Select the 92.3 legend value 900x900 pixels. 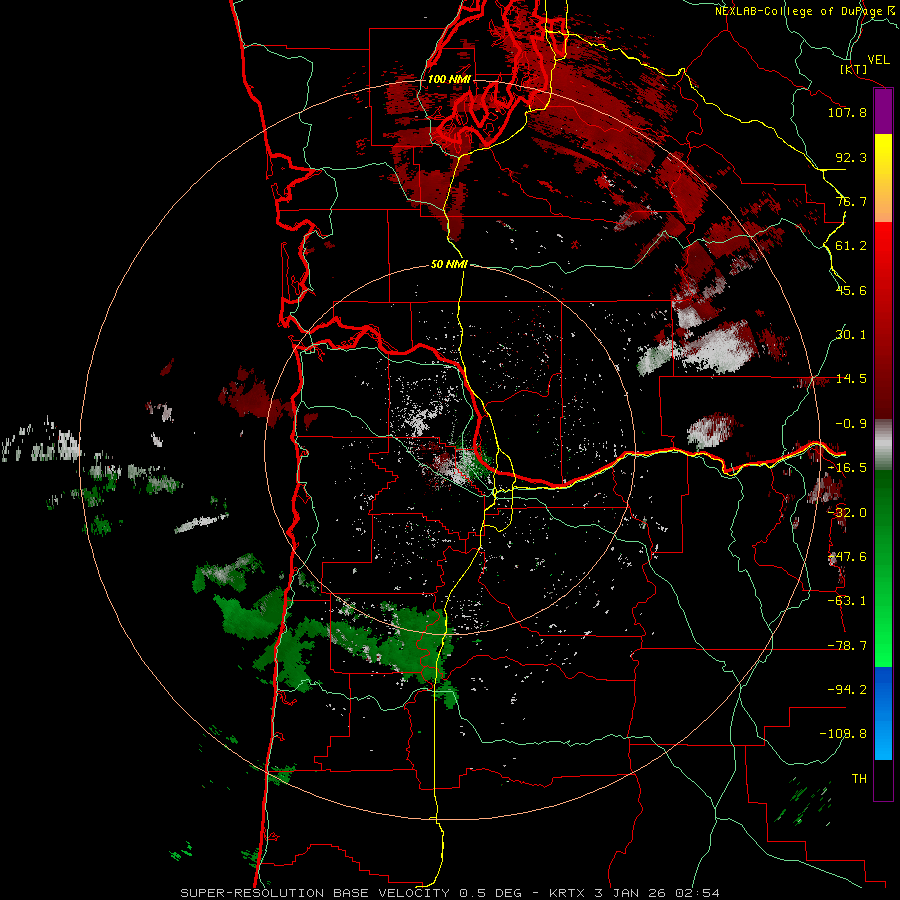tap(851, 157)
